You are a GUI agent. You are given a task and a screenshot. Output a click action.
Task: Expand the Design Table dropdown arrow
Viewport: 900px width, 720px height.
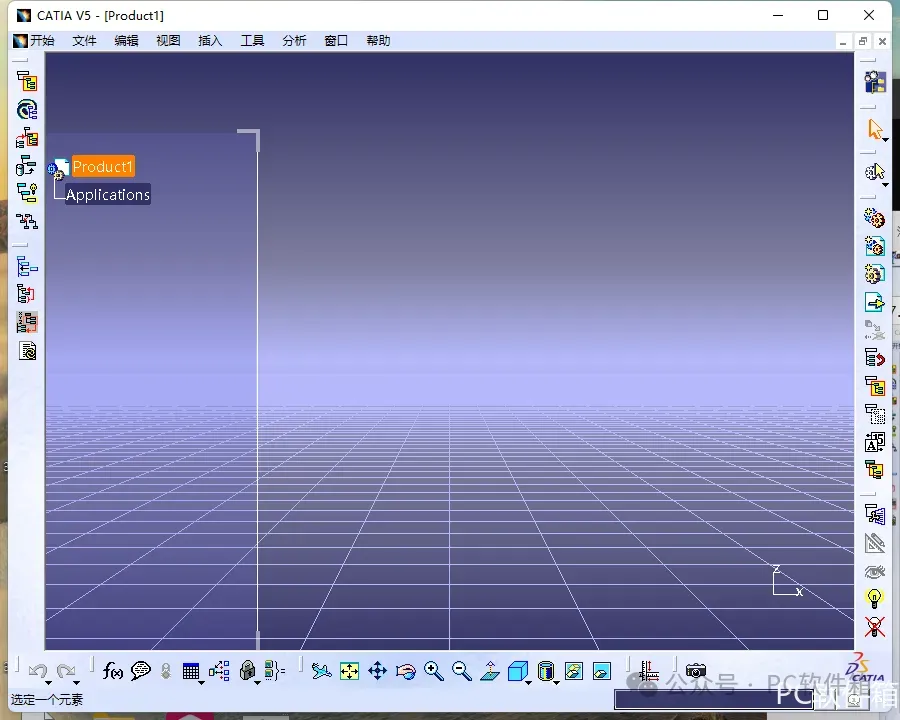point(201,683)
